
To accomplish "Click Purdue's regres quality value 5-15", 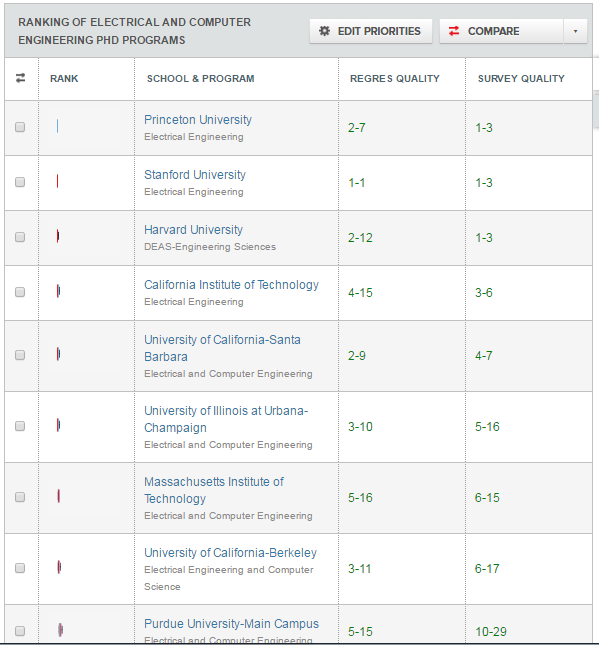I will point(360,631).
